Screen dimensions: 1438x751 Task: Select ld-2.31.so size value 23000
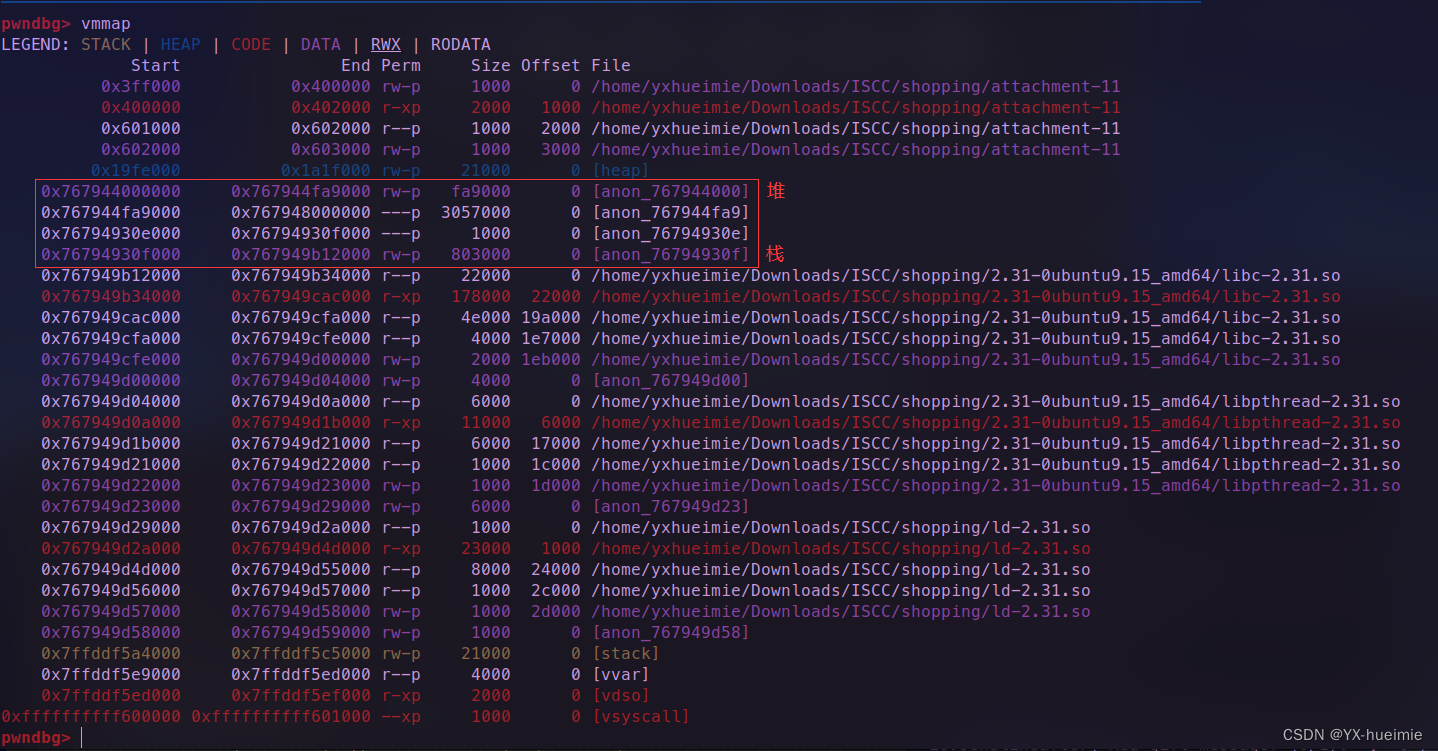(x=486, y=548)
